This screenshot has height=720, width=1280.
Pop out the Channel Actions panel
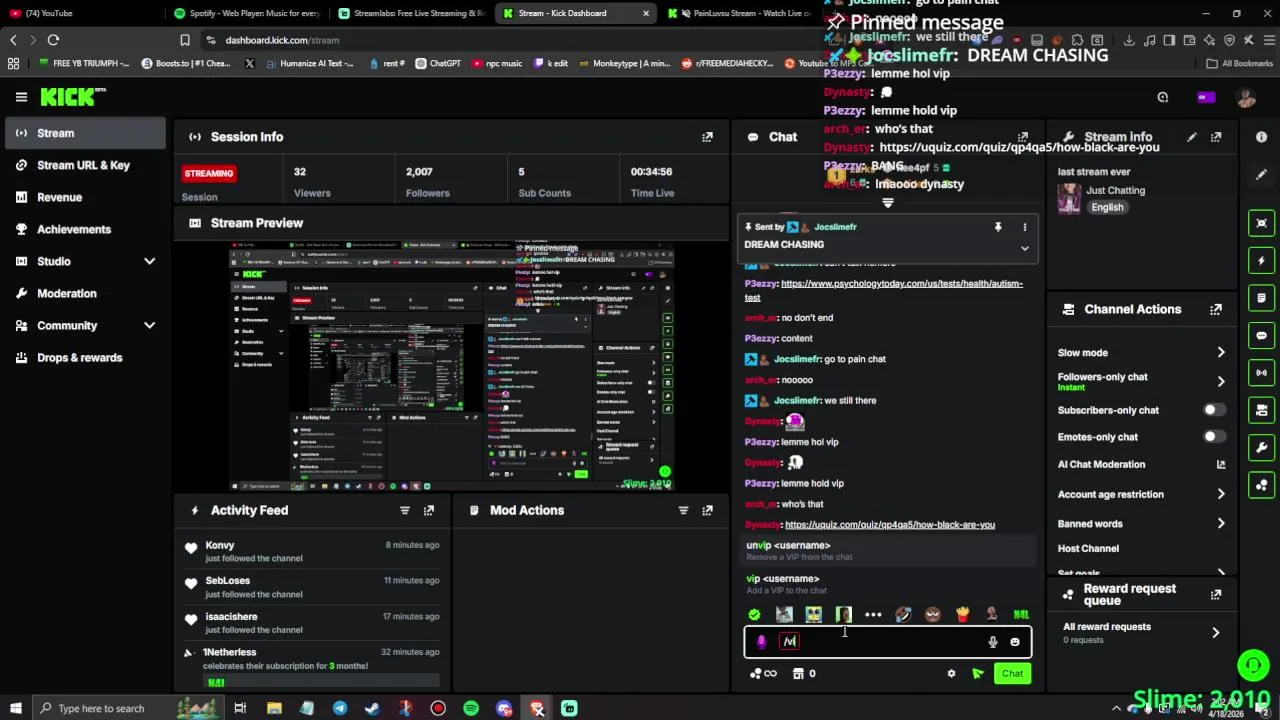tap(1216, 310)
